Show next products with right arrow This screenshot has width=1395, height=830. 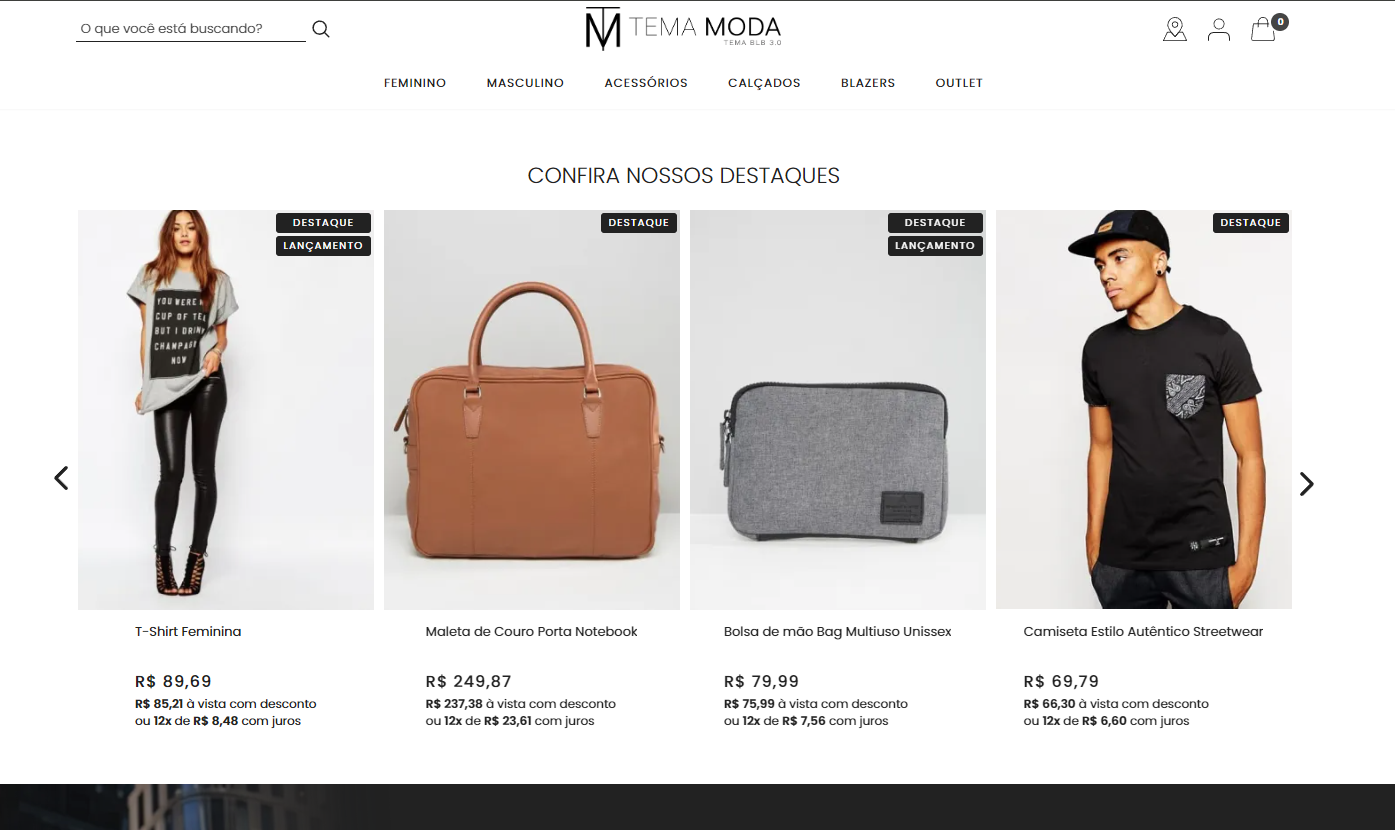(x=1306, y=484)
